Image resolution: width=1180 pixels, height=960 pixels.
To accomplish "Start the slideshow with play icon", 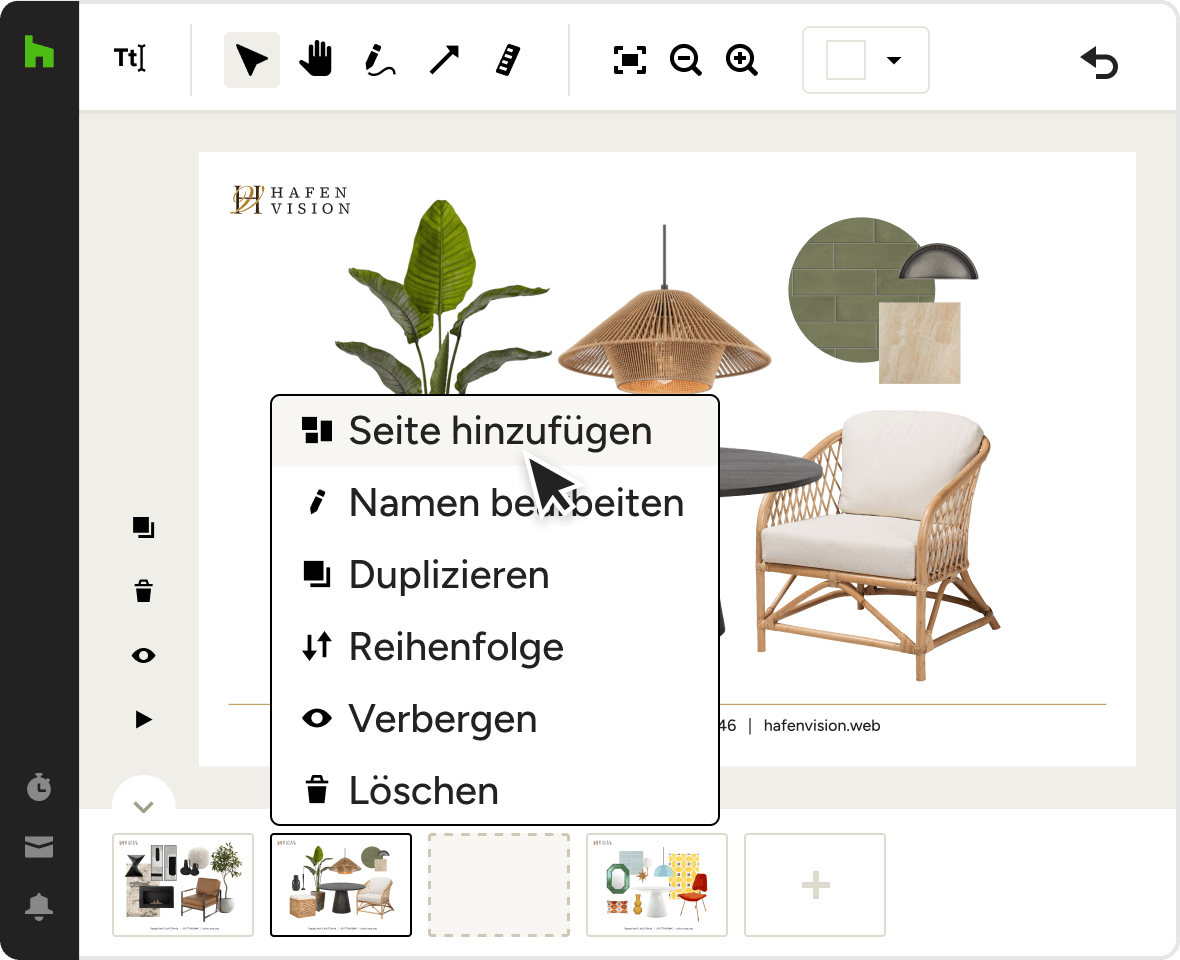I will [143, 719].
